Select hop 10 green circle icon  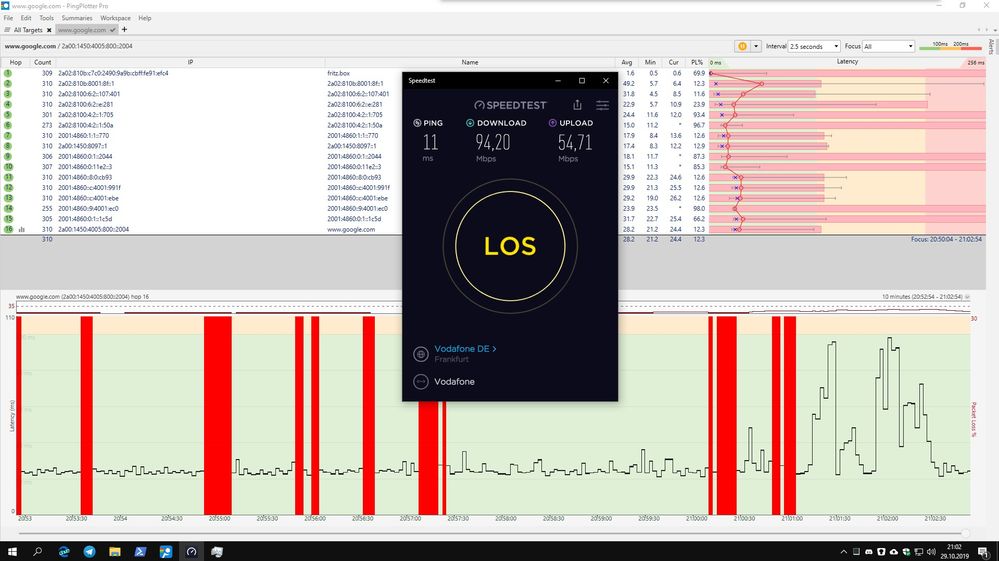pyautogui.click(x=8, y=167)
